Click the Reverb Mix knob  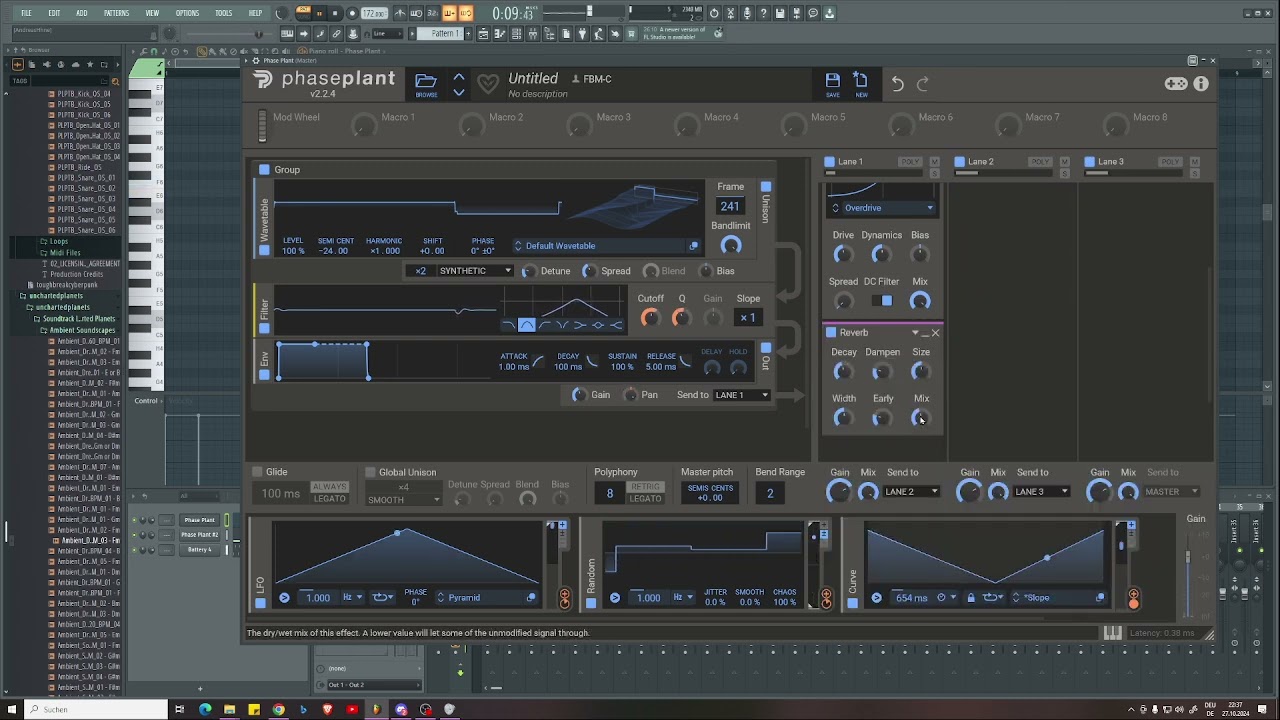[920, 418]
